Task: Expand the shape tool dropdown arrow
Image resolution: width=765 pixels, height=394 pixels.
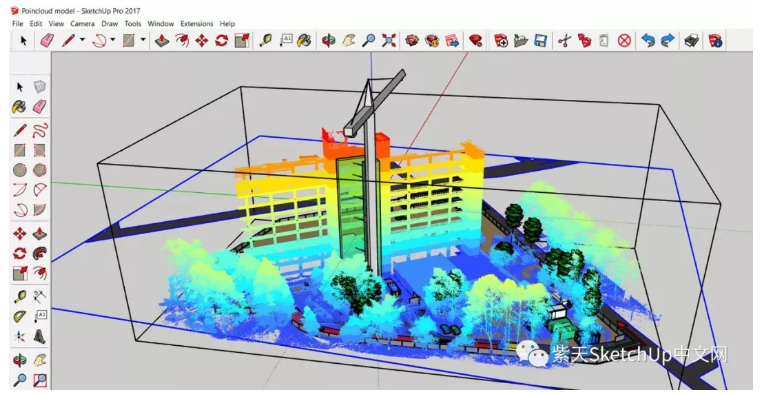Action: coord(143,39)
